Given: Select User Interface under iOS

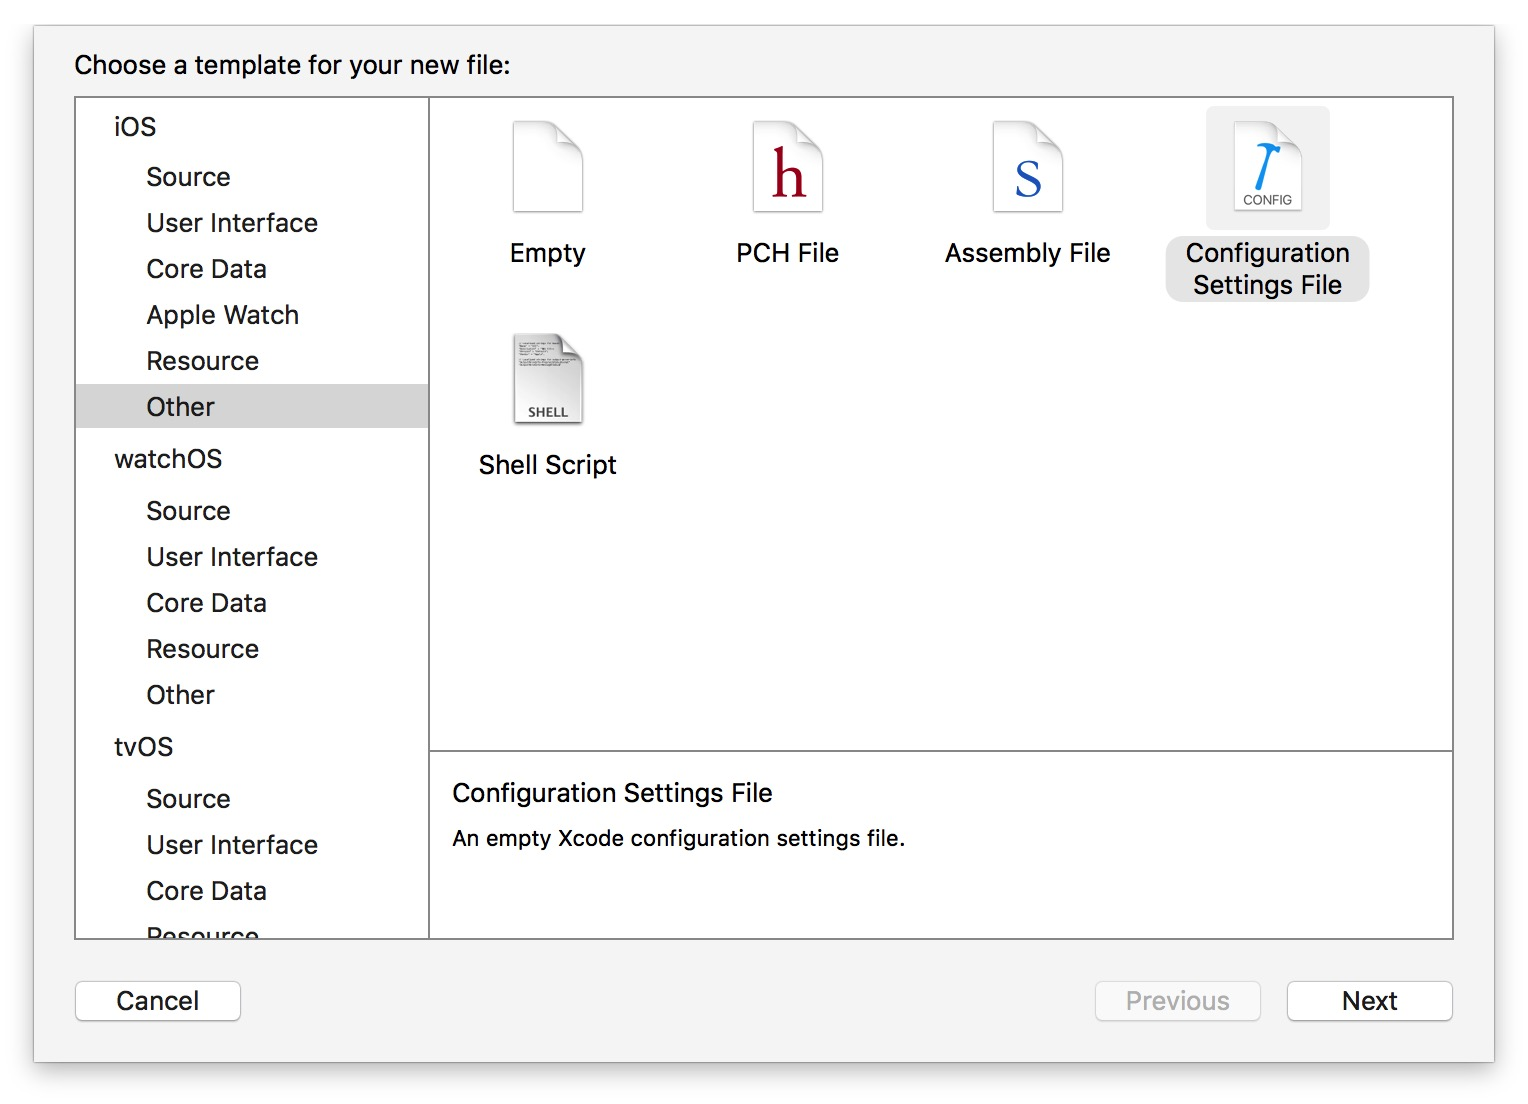Looking at the screenshot, I should pos(232,223).
